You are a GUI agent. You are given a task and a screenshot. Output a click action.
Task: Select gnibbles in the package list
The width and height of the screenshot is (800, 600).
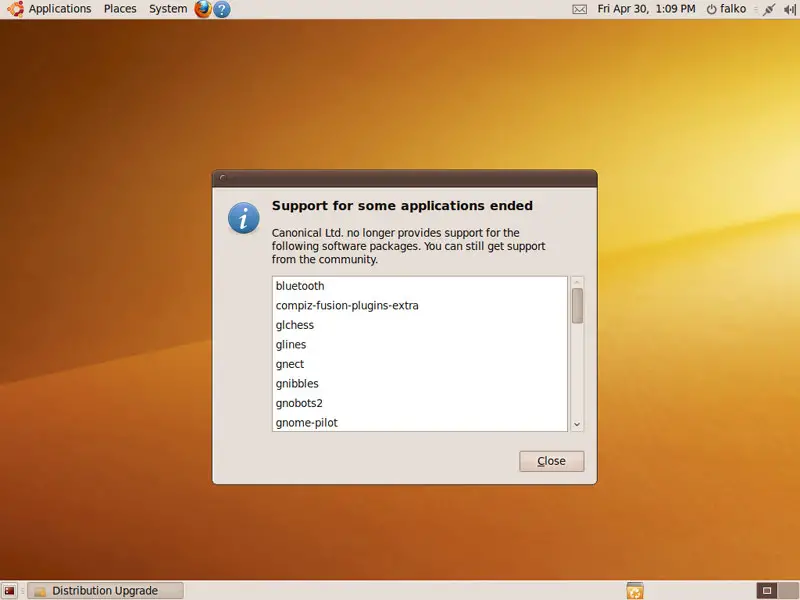point(419,383)
